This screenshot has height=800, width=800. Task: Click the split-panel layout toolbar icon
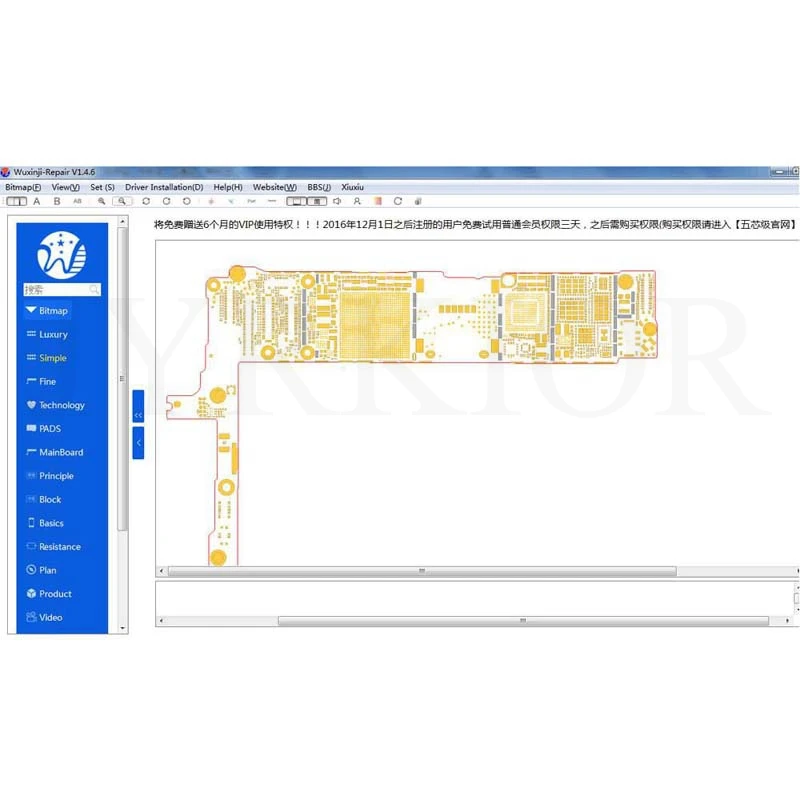tap(16, 202)
